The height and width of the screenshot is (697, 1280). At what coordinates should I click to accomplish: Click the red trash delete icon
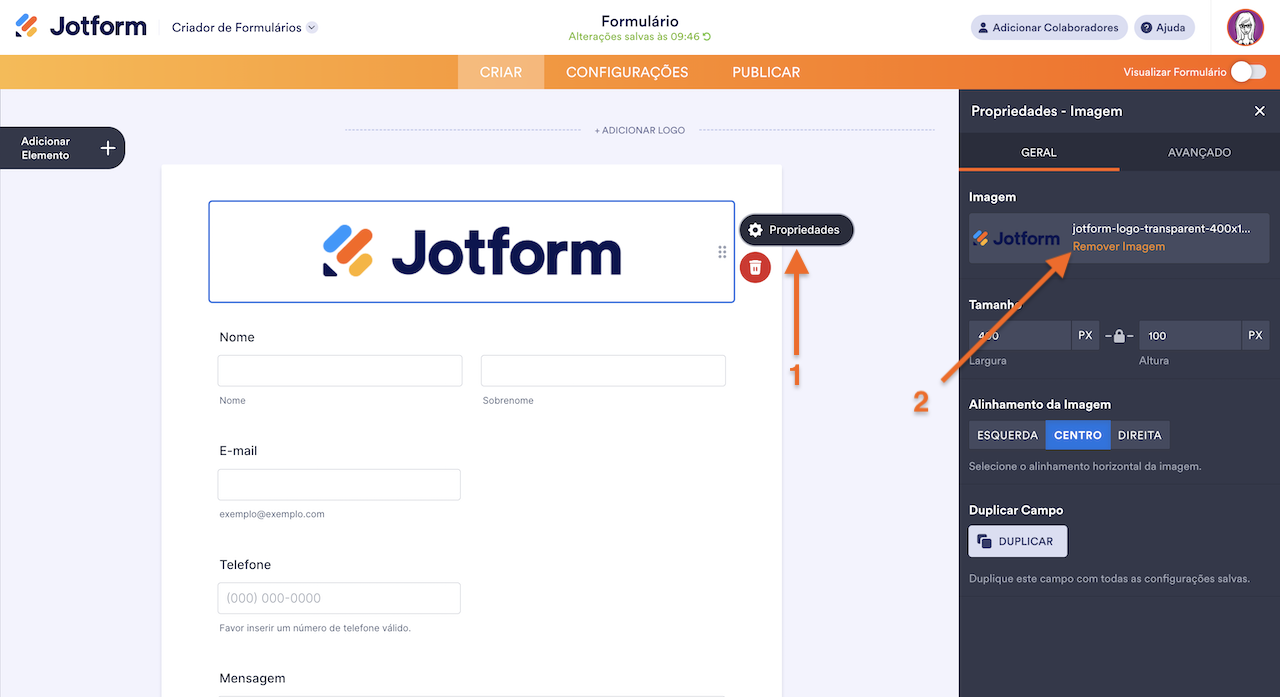[x=755, y=267]
